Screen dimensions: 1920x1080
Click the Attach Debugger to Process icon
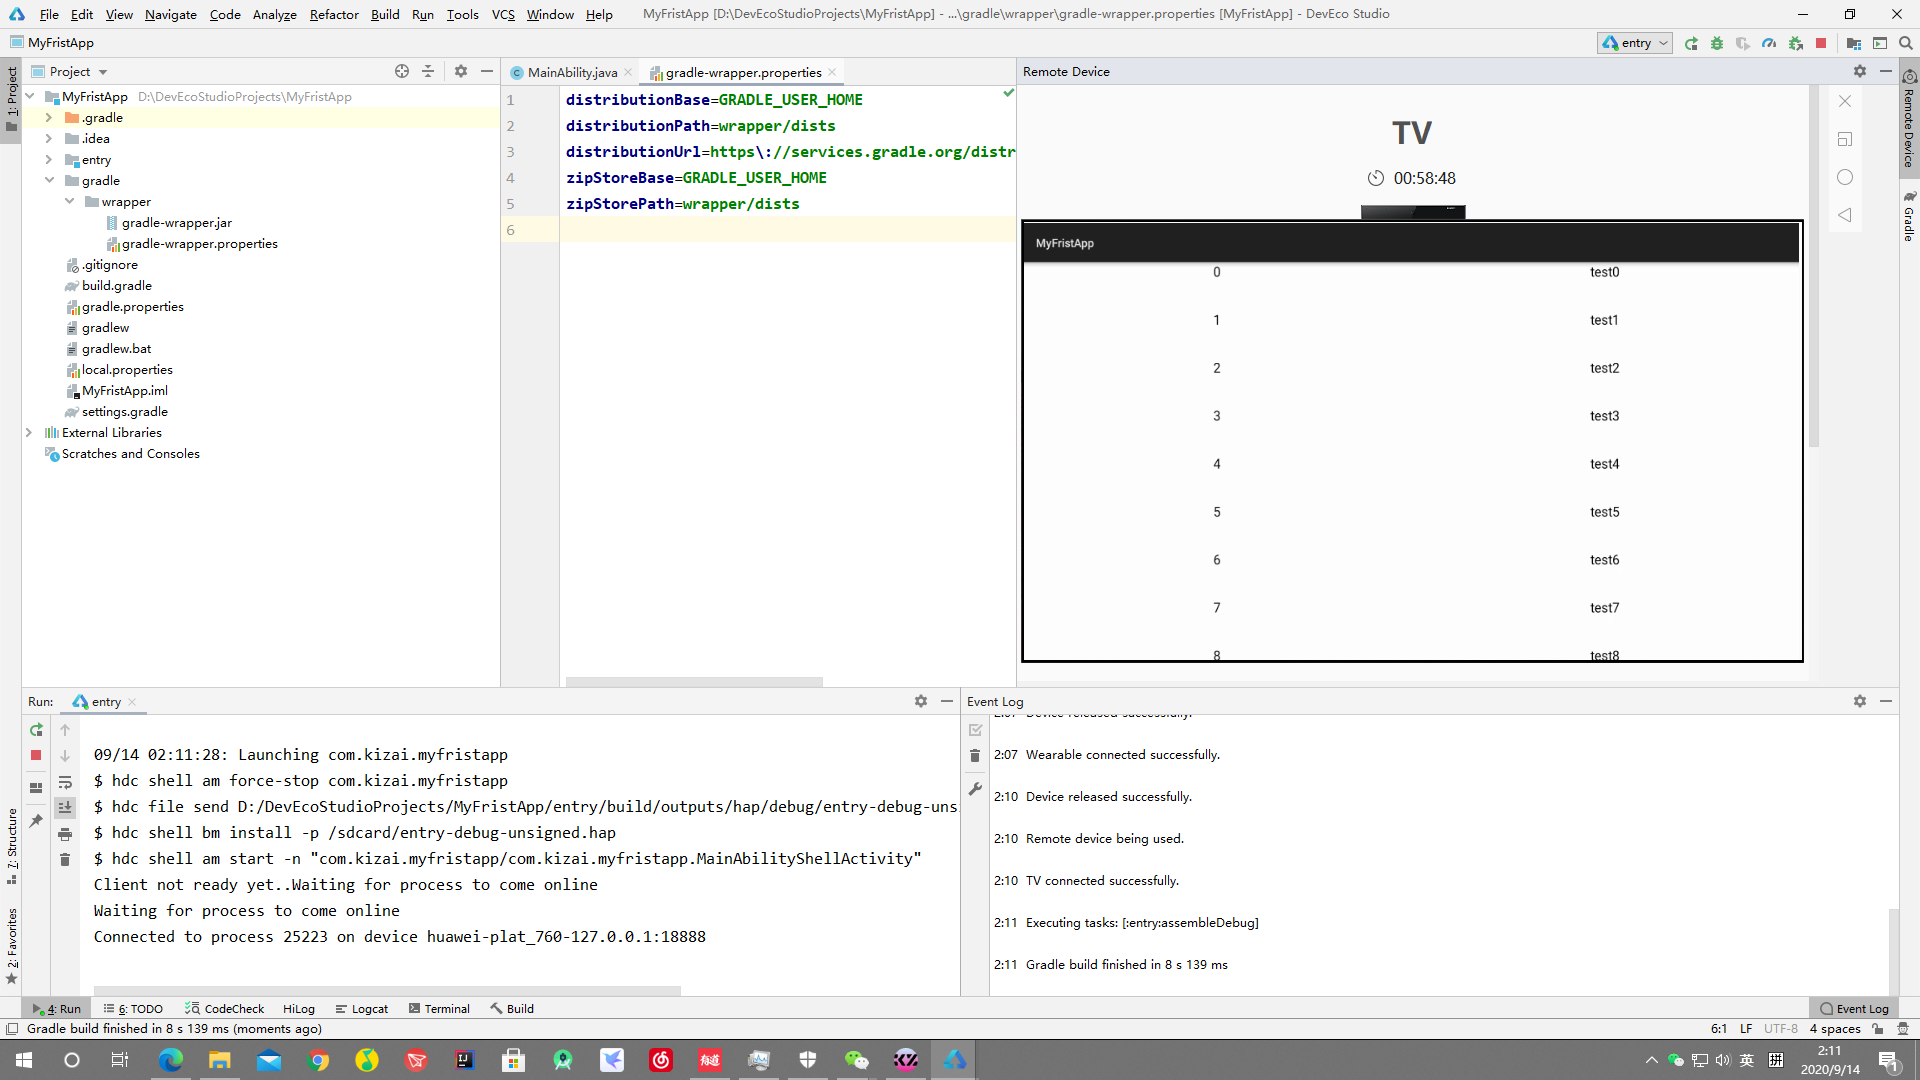coord(1795,43)
